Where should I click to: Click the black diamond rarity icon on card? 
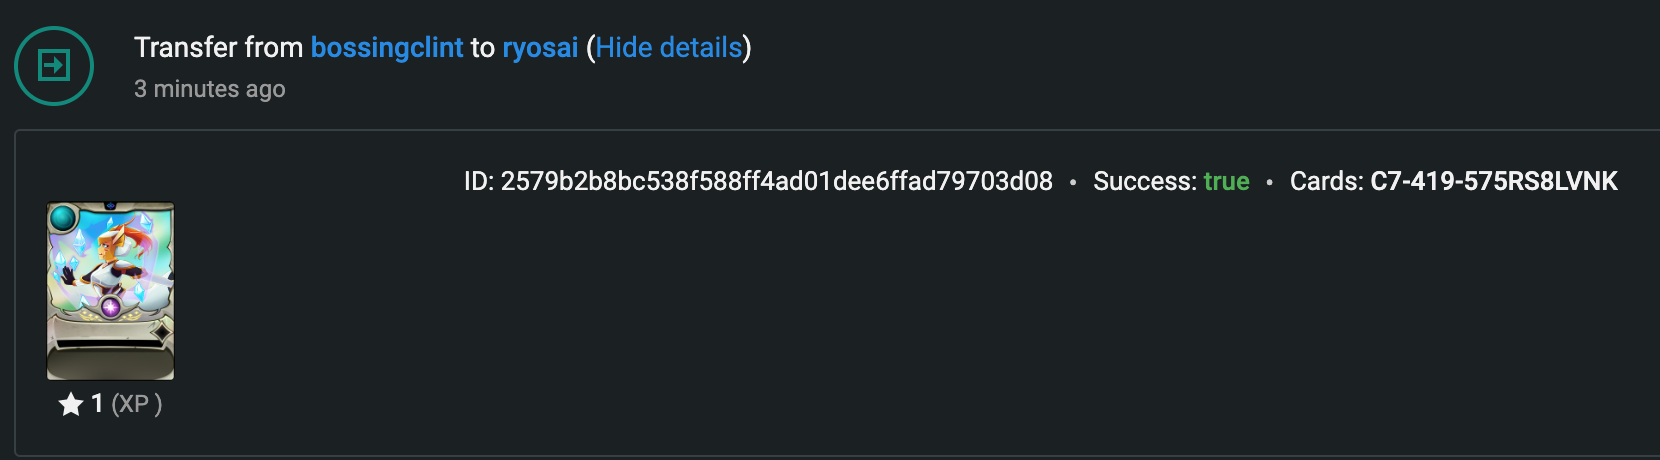click(160, 331)
